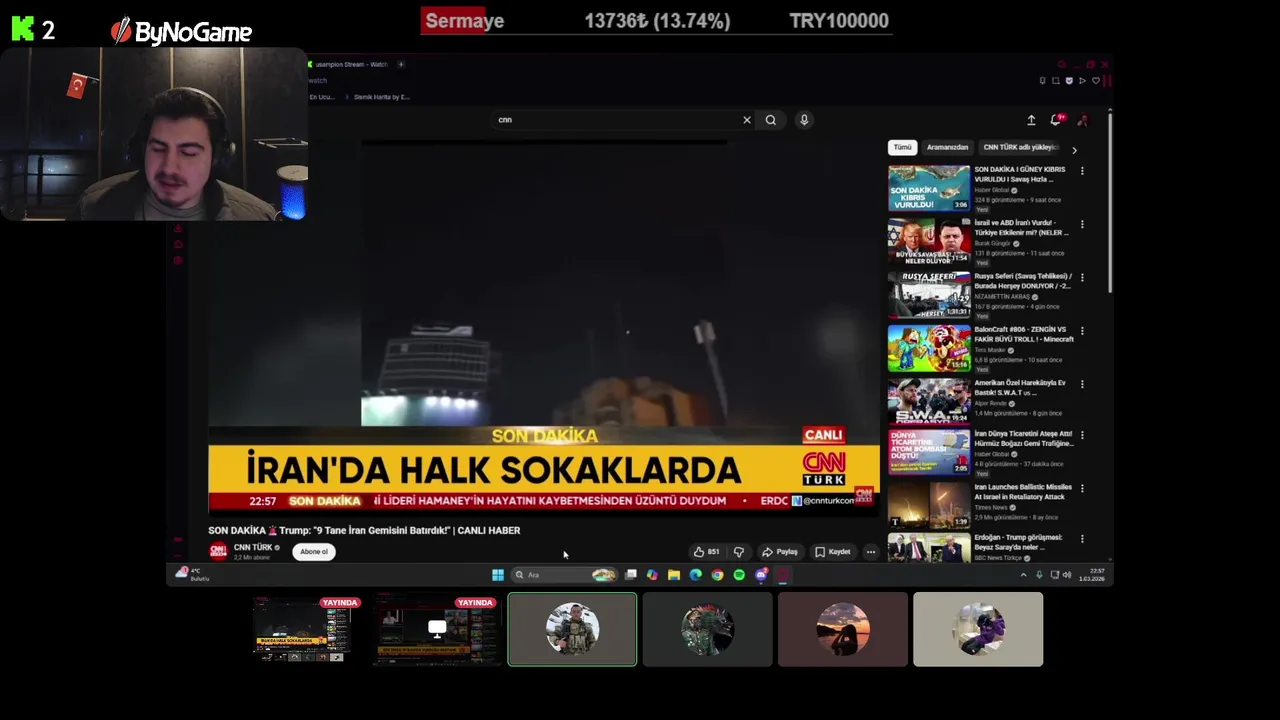Open the taskbar volume speaker icon
The image size is (1280, 720).
click(1067, 575)
